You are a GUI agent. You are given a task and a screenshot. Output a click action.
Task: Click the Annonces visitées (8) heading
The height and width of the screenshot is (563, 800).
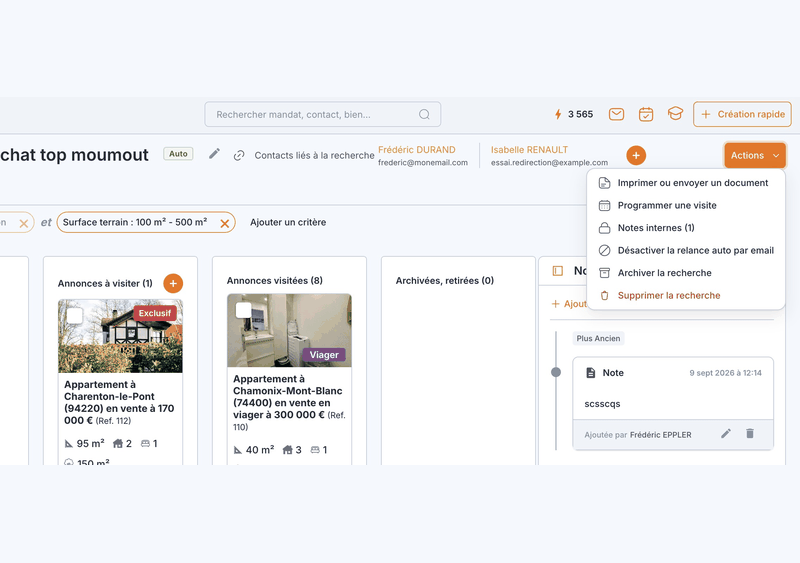(x=274, y=280)
